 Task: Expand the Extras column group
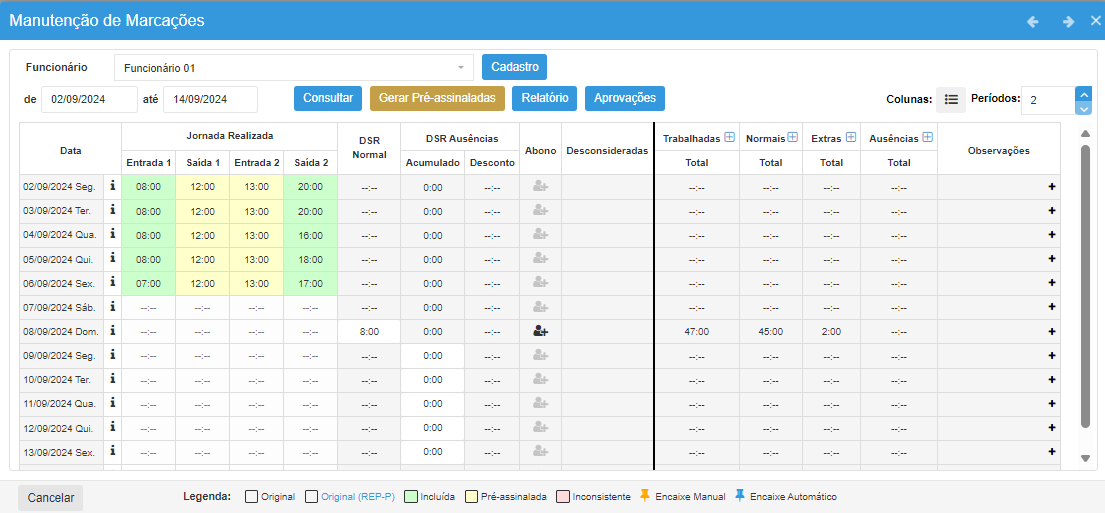click(851, 138)
